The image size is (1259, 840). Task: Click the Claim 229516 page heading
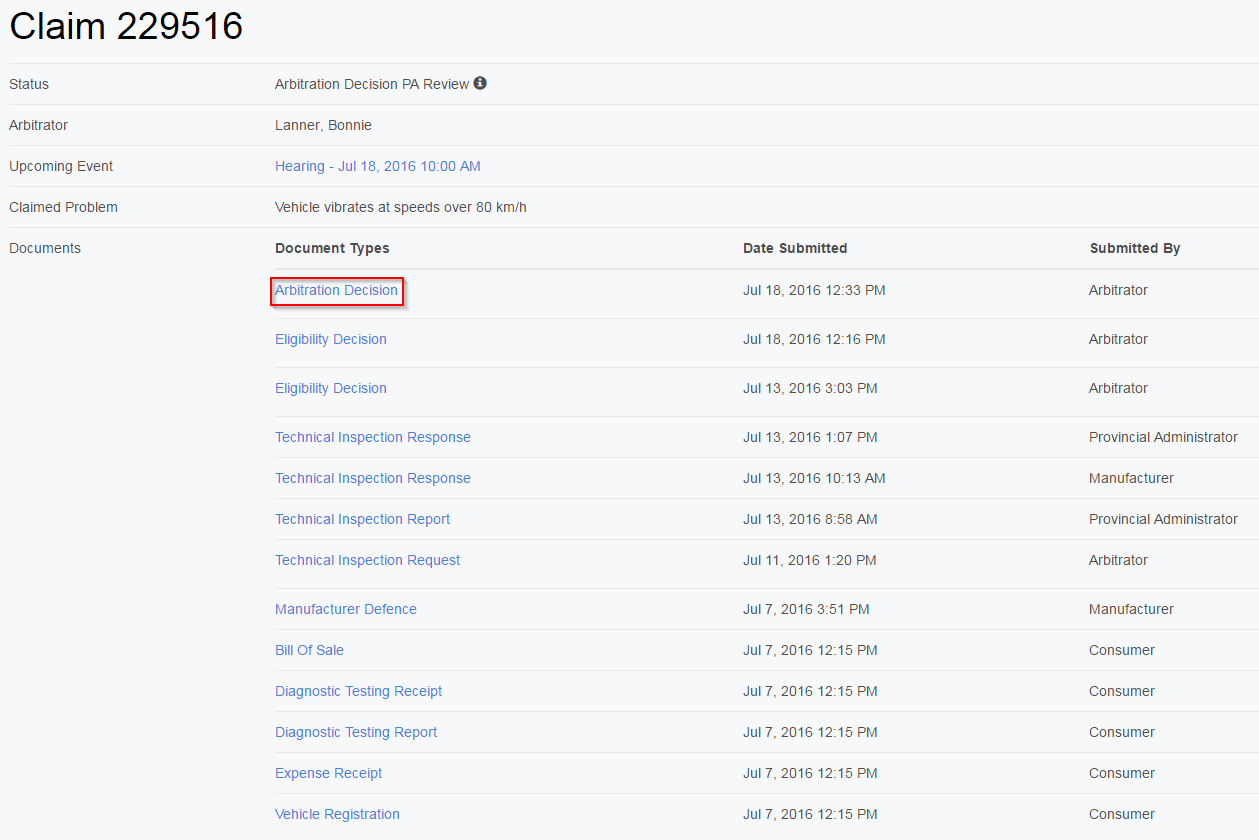point(126,26)
